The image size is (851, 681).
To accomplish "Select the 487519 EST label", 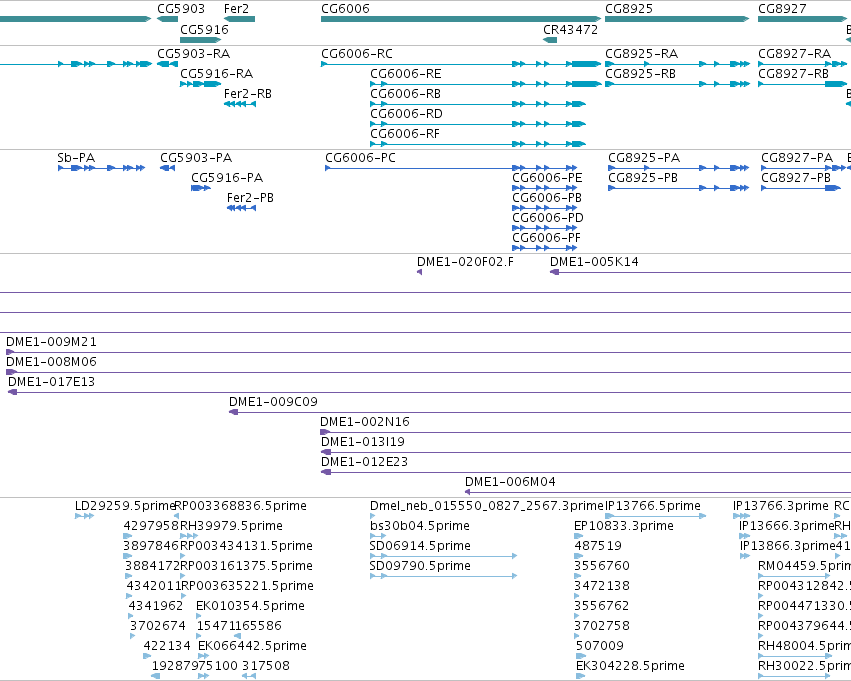I will click(x=598, y=546).
